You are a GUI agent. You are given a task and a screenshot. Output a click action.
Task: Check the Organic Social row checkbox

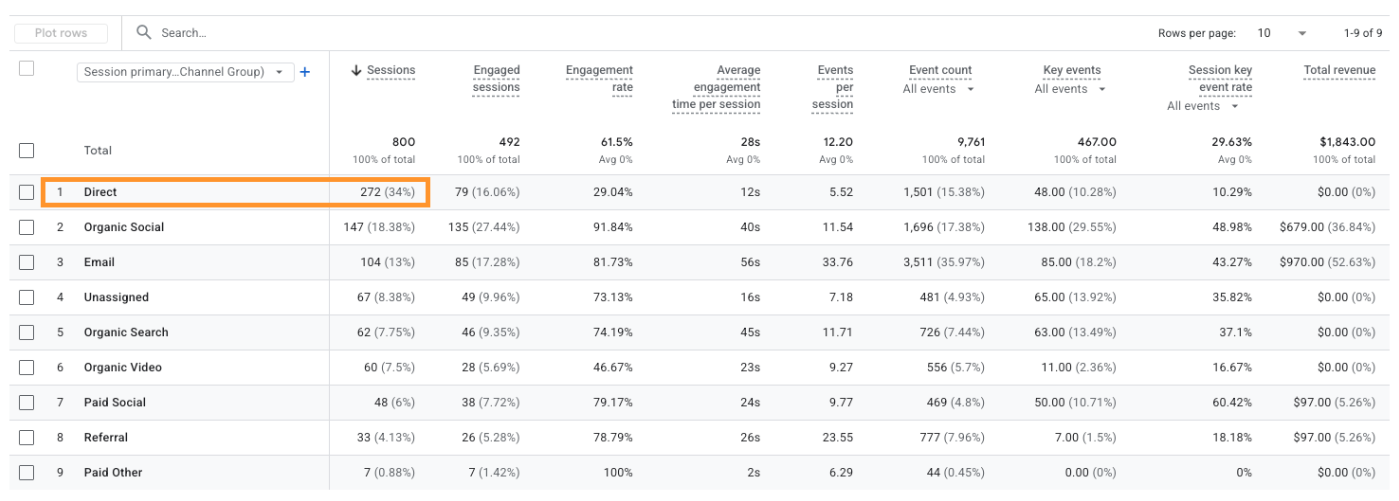[x=27, y=227]
